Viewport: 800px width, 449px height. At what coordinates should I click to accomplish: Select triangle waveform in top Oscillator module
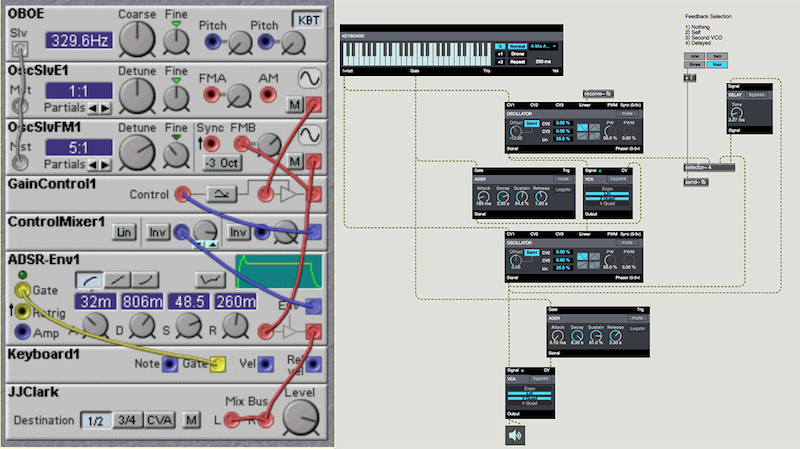point(594,128)
